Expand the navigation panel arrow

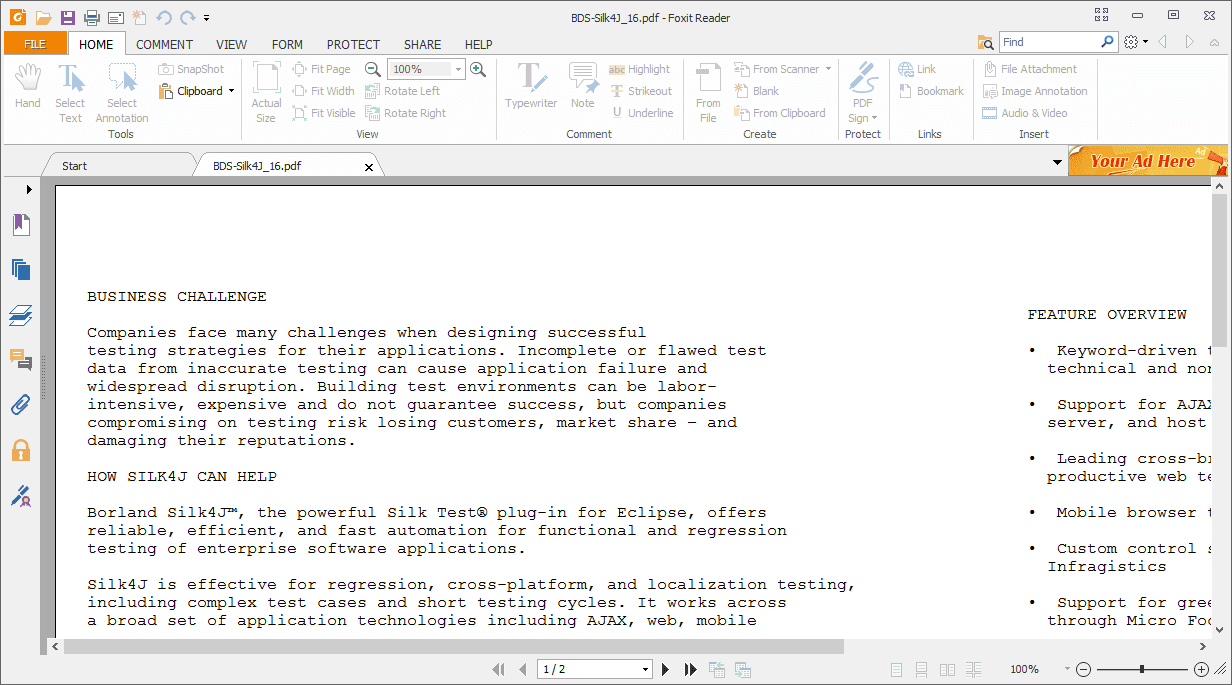click(29, 189)
